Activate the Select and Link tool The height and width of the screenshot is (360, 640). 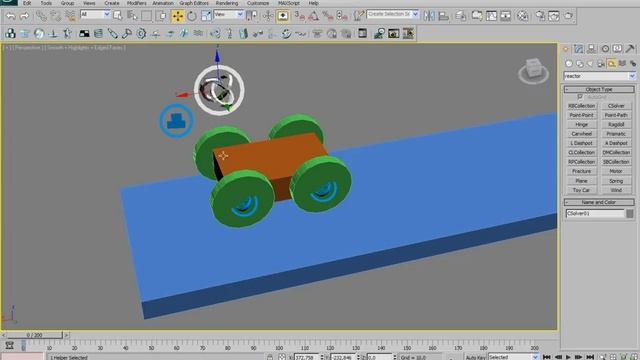point(41,16)
